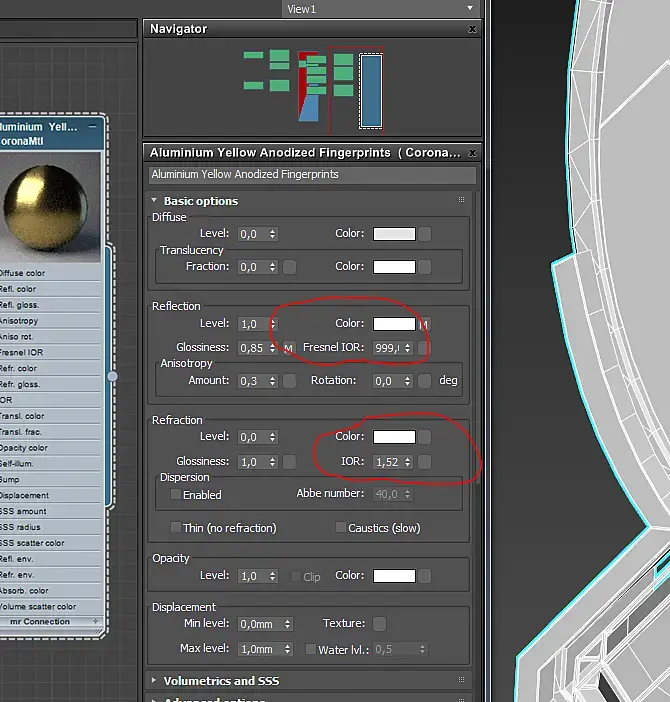Collapse the material node with minus icon

(93, 127)
